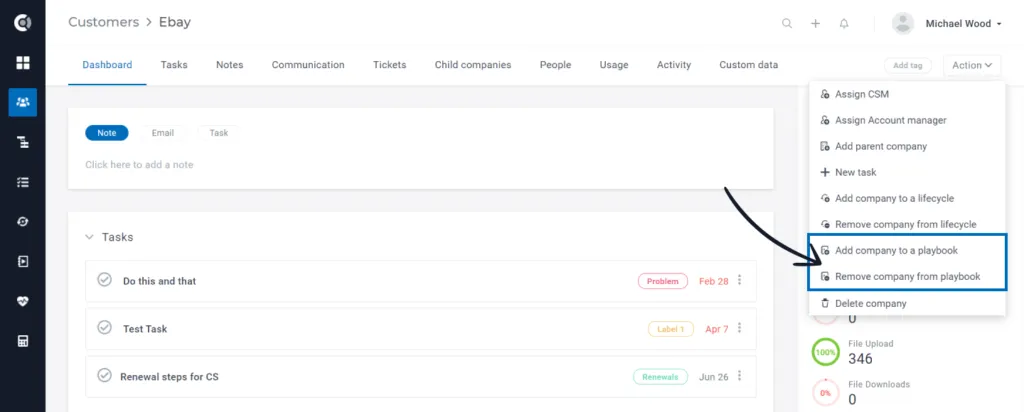This screenshot has width=1024, height=412.
Task: Open the notifications bell icon
Action: pyautogui.click(x=844, y=24)
